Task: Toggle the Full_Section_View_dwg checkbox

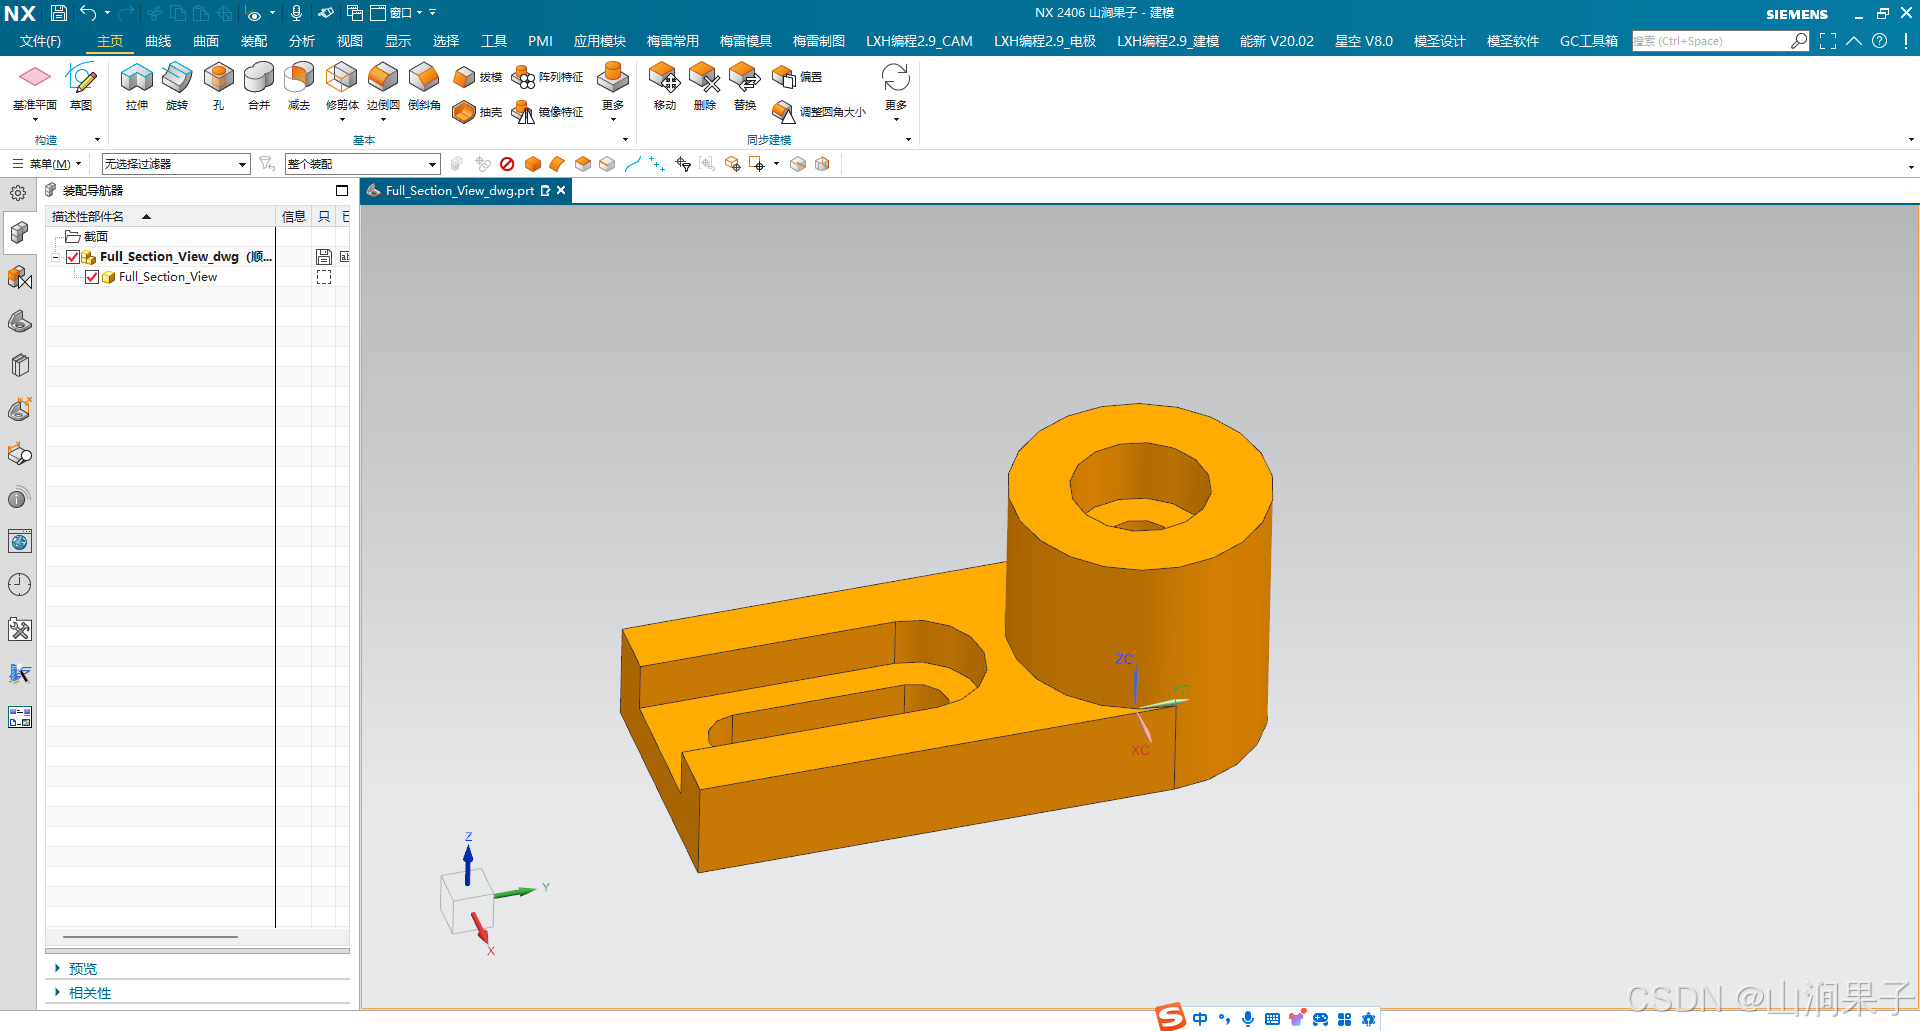Action: (x=73, y=257)
